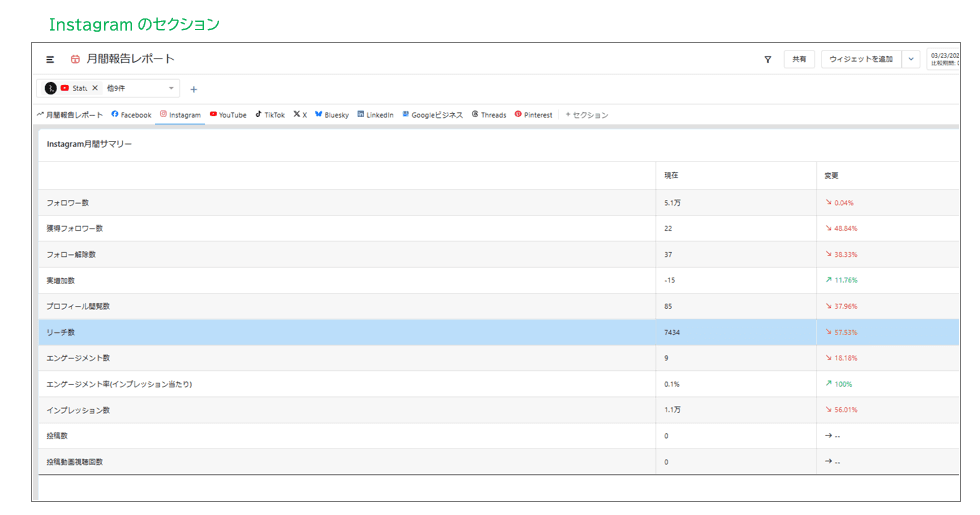Go to the Bluesky tab

click(332, 115)
